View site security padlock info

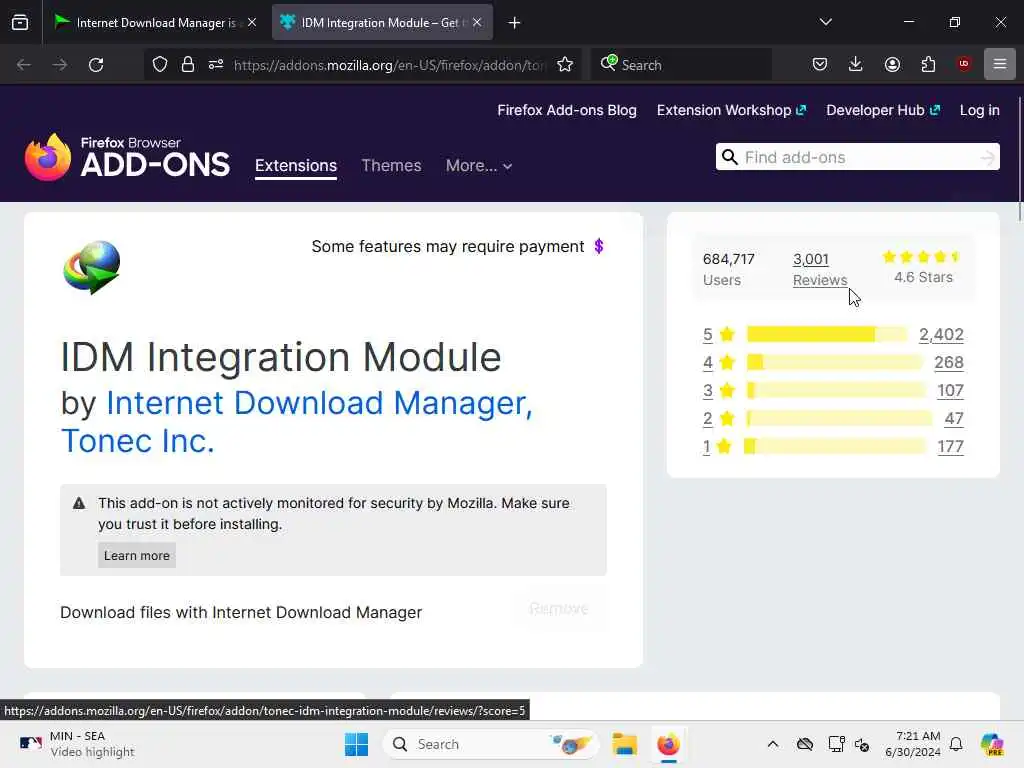pos(188,65)
